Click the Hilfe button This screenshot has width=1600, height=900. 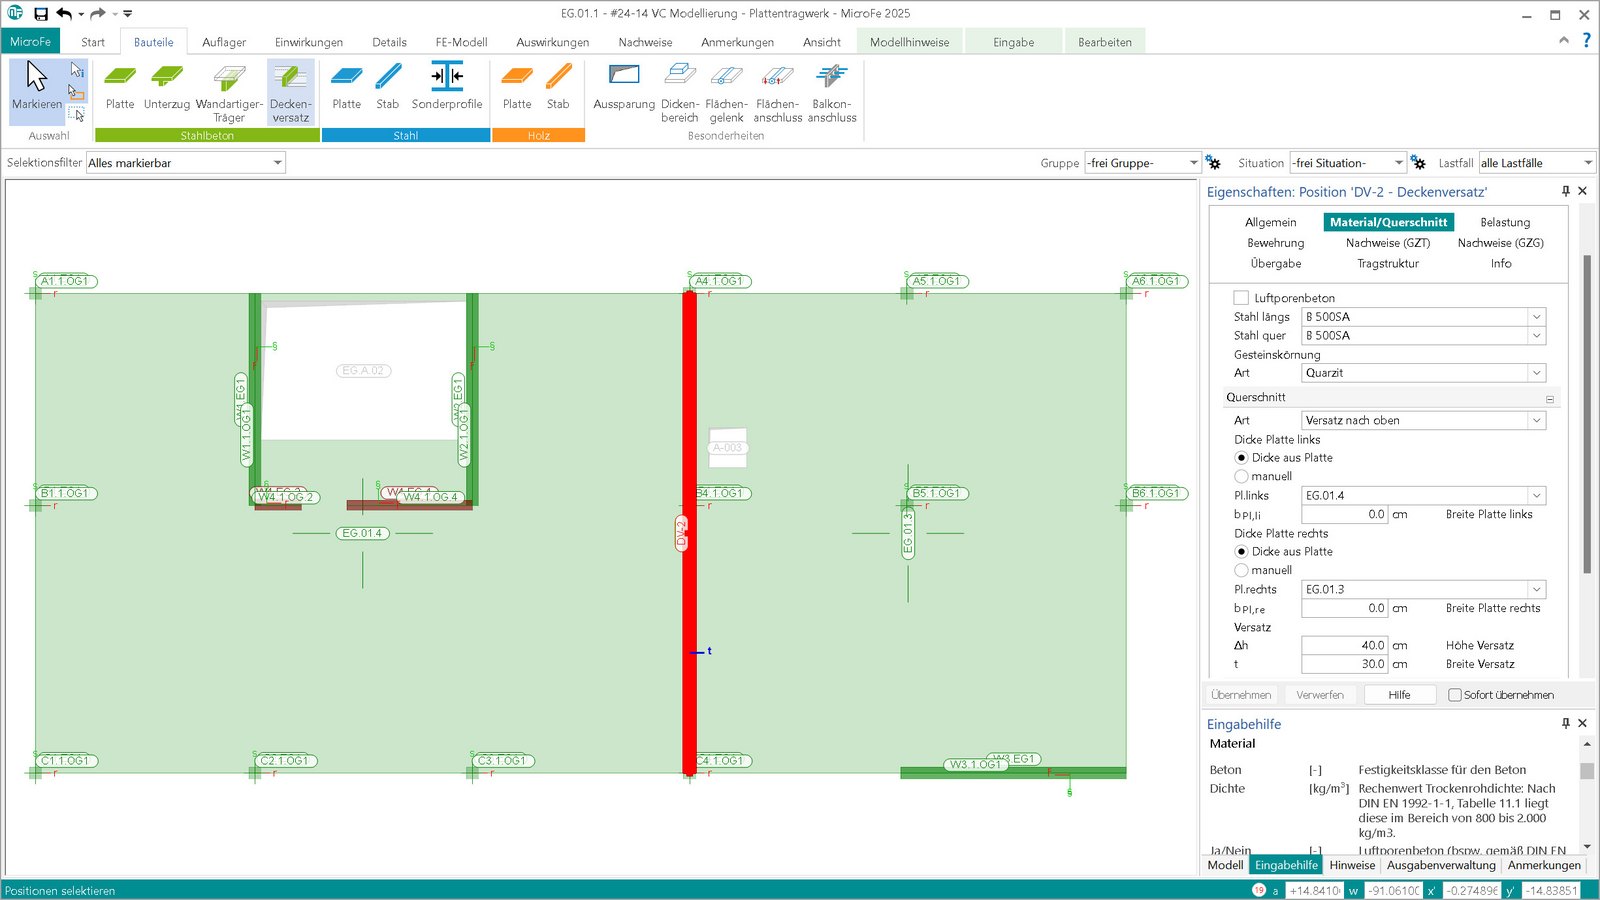point(1399,694)
